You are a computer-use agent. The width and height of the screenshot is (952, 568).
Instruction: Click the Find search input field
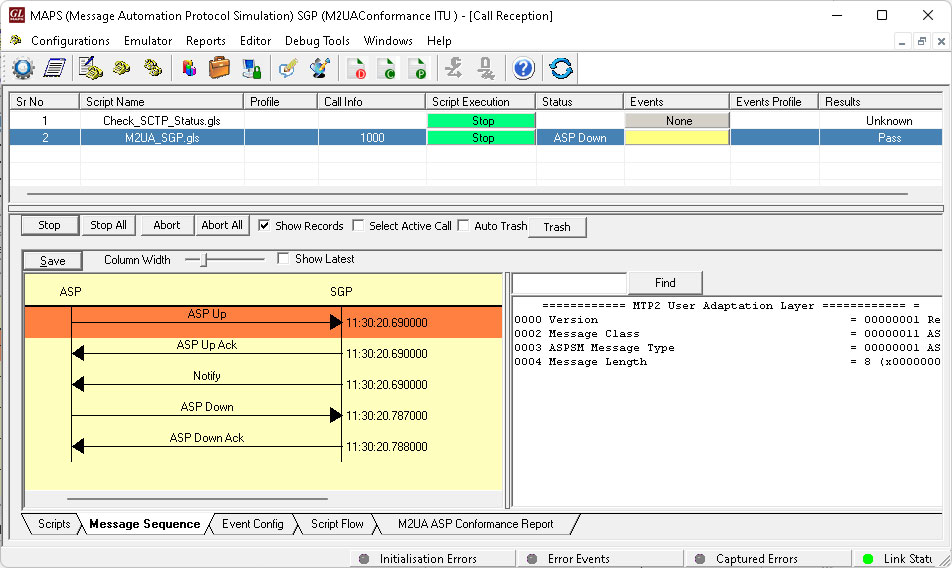[570, 283]
